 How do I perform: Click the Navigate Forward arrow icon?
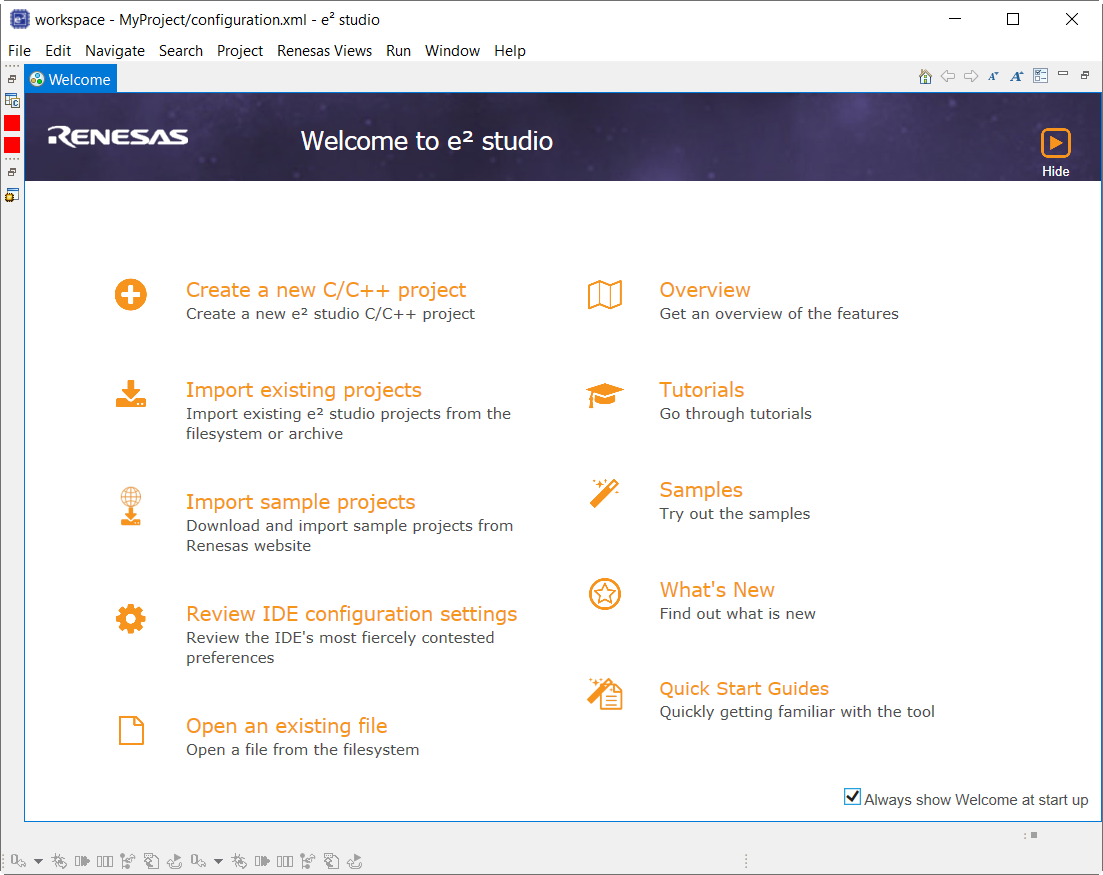[971, 76]
